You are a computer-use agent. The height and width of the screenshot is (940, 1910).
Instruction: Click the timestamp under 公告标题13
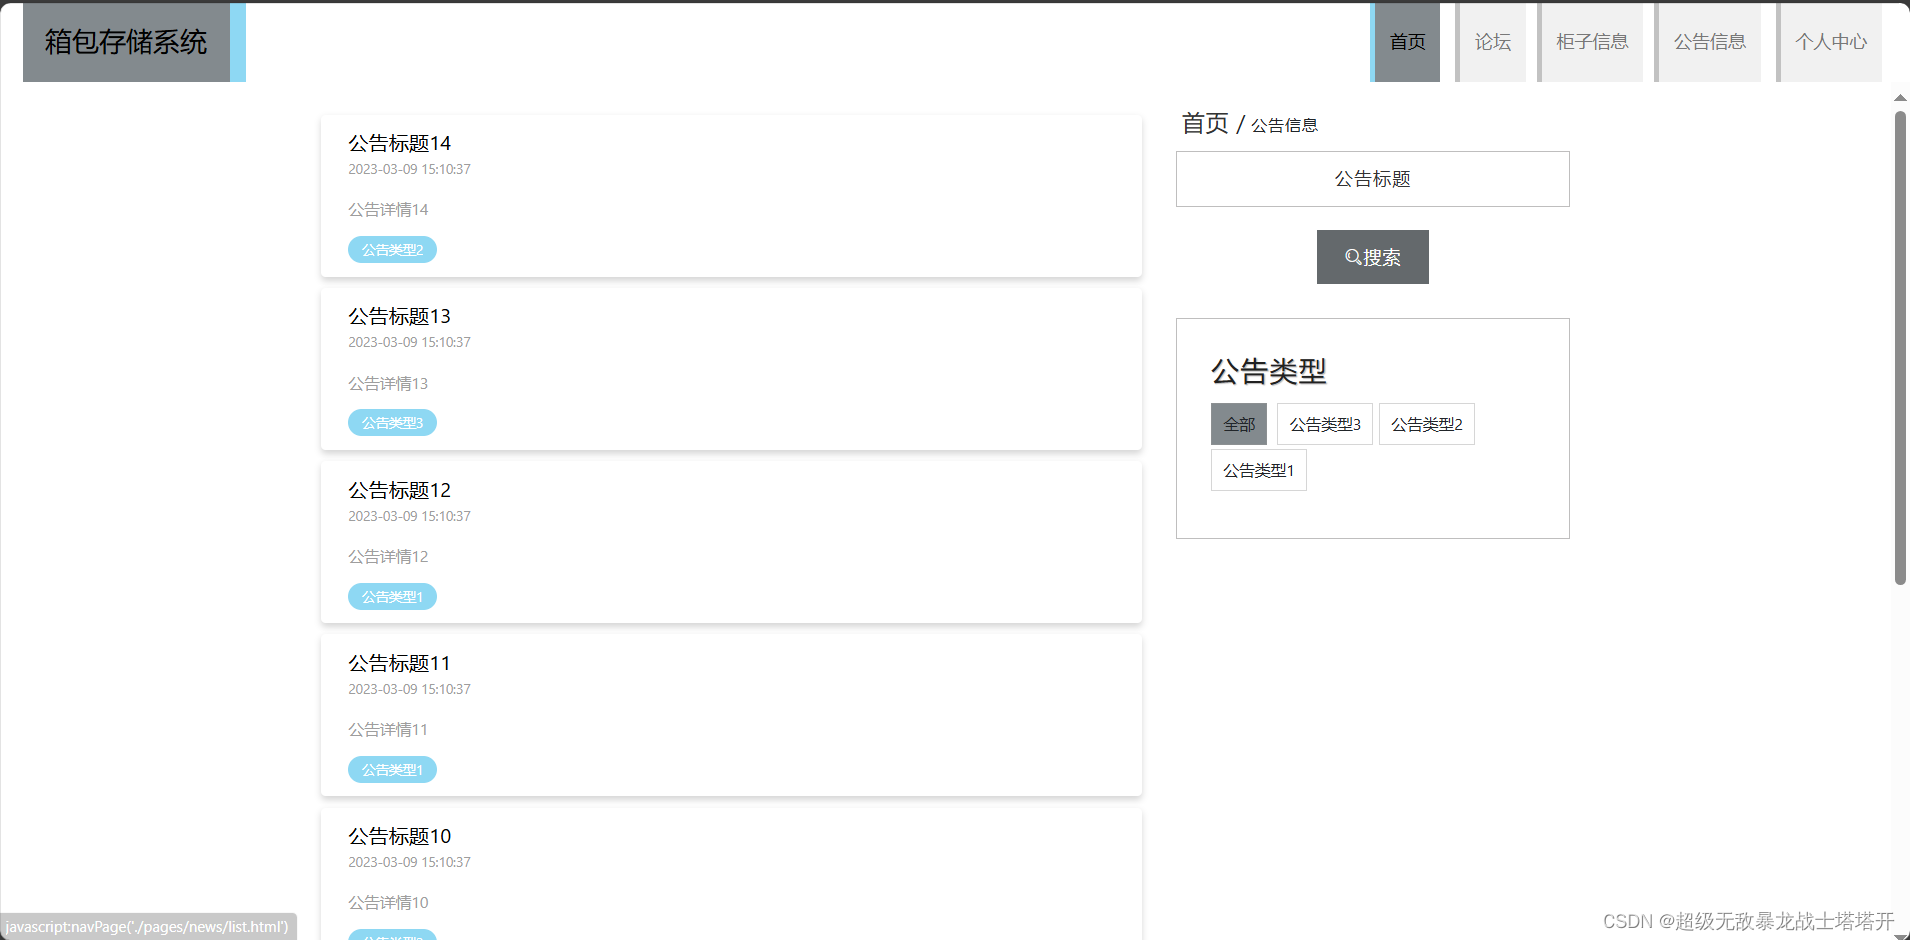click(x=409, y=342)
